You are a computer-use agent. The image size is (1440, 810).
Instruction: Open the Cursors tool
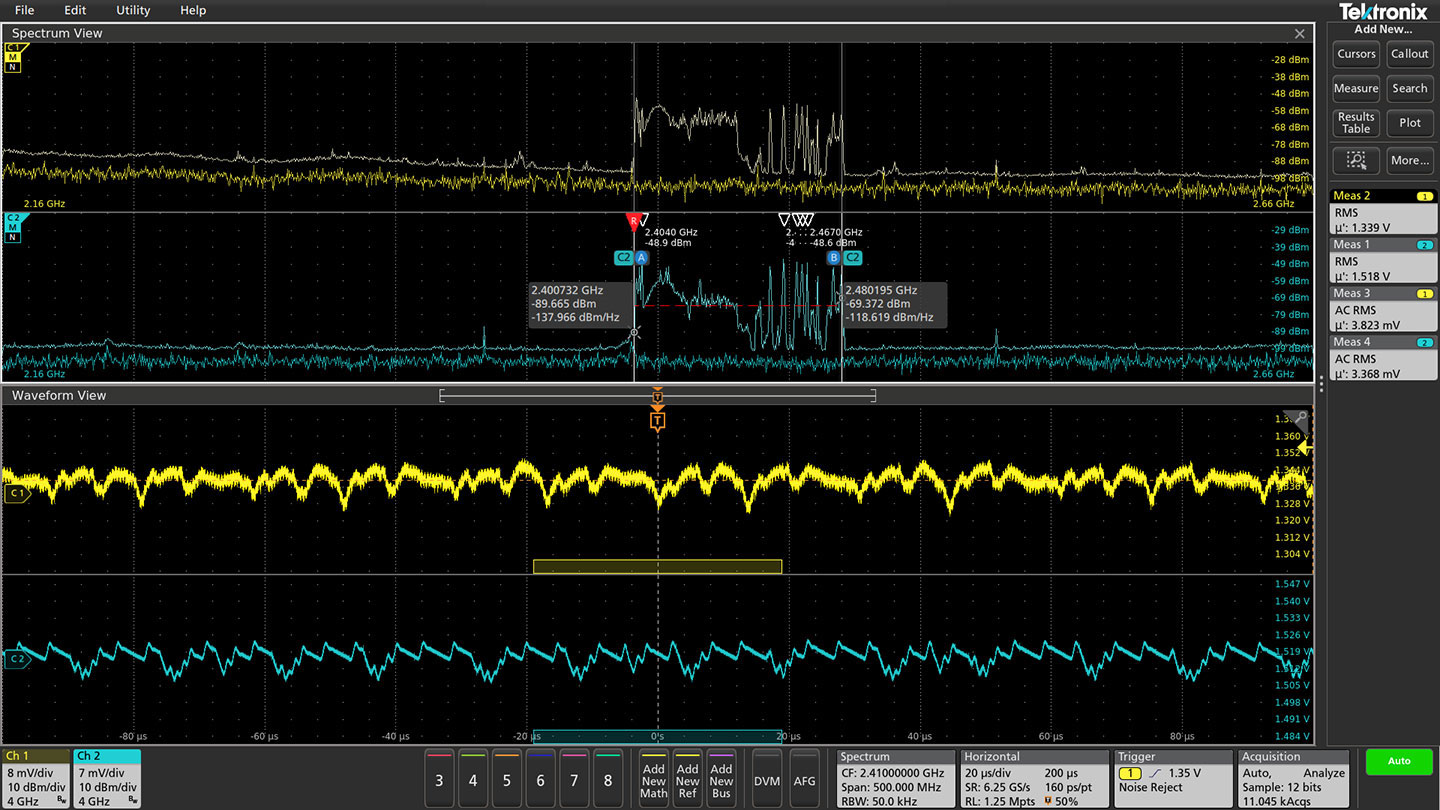1355,54
